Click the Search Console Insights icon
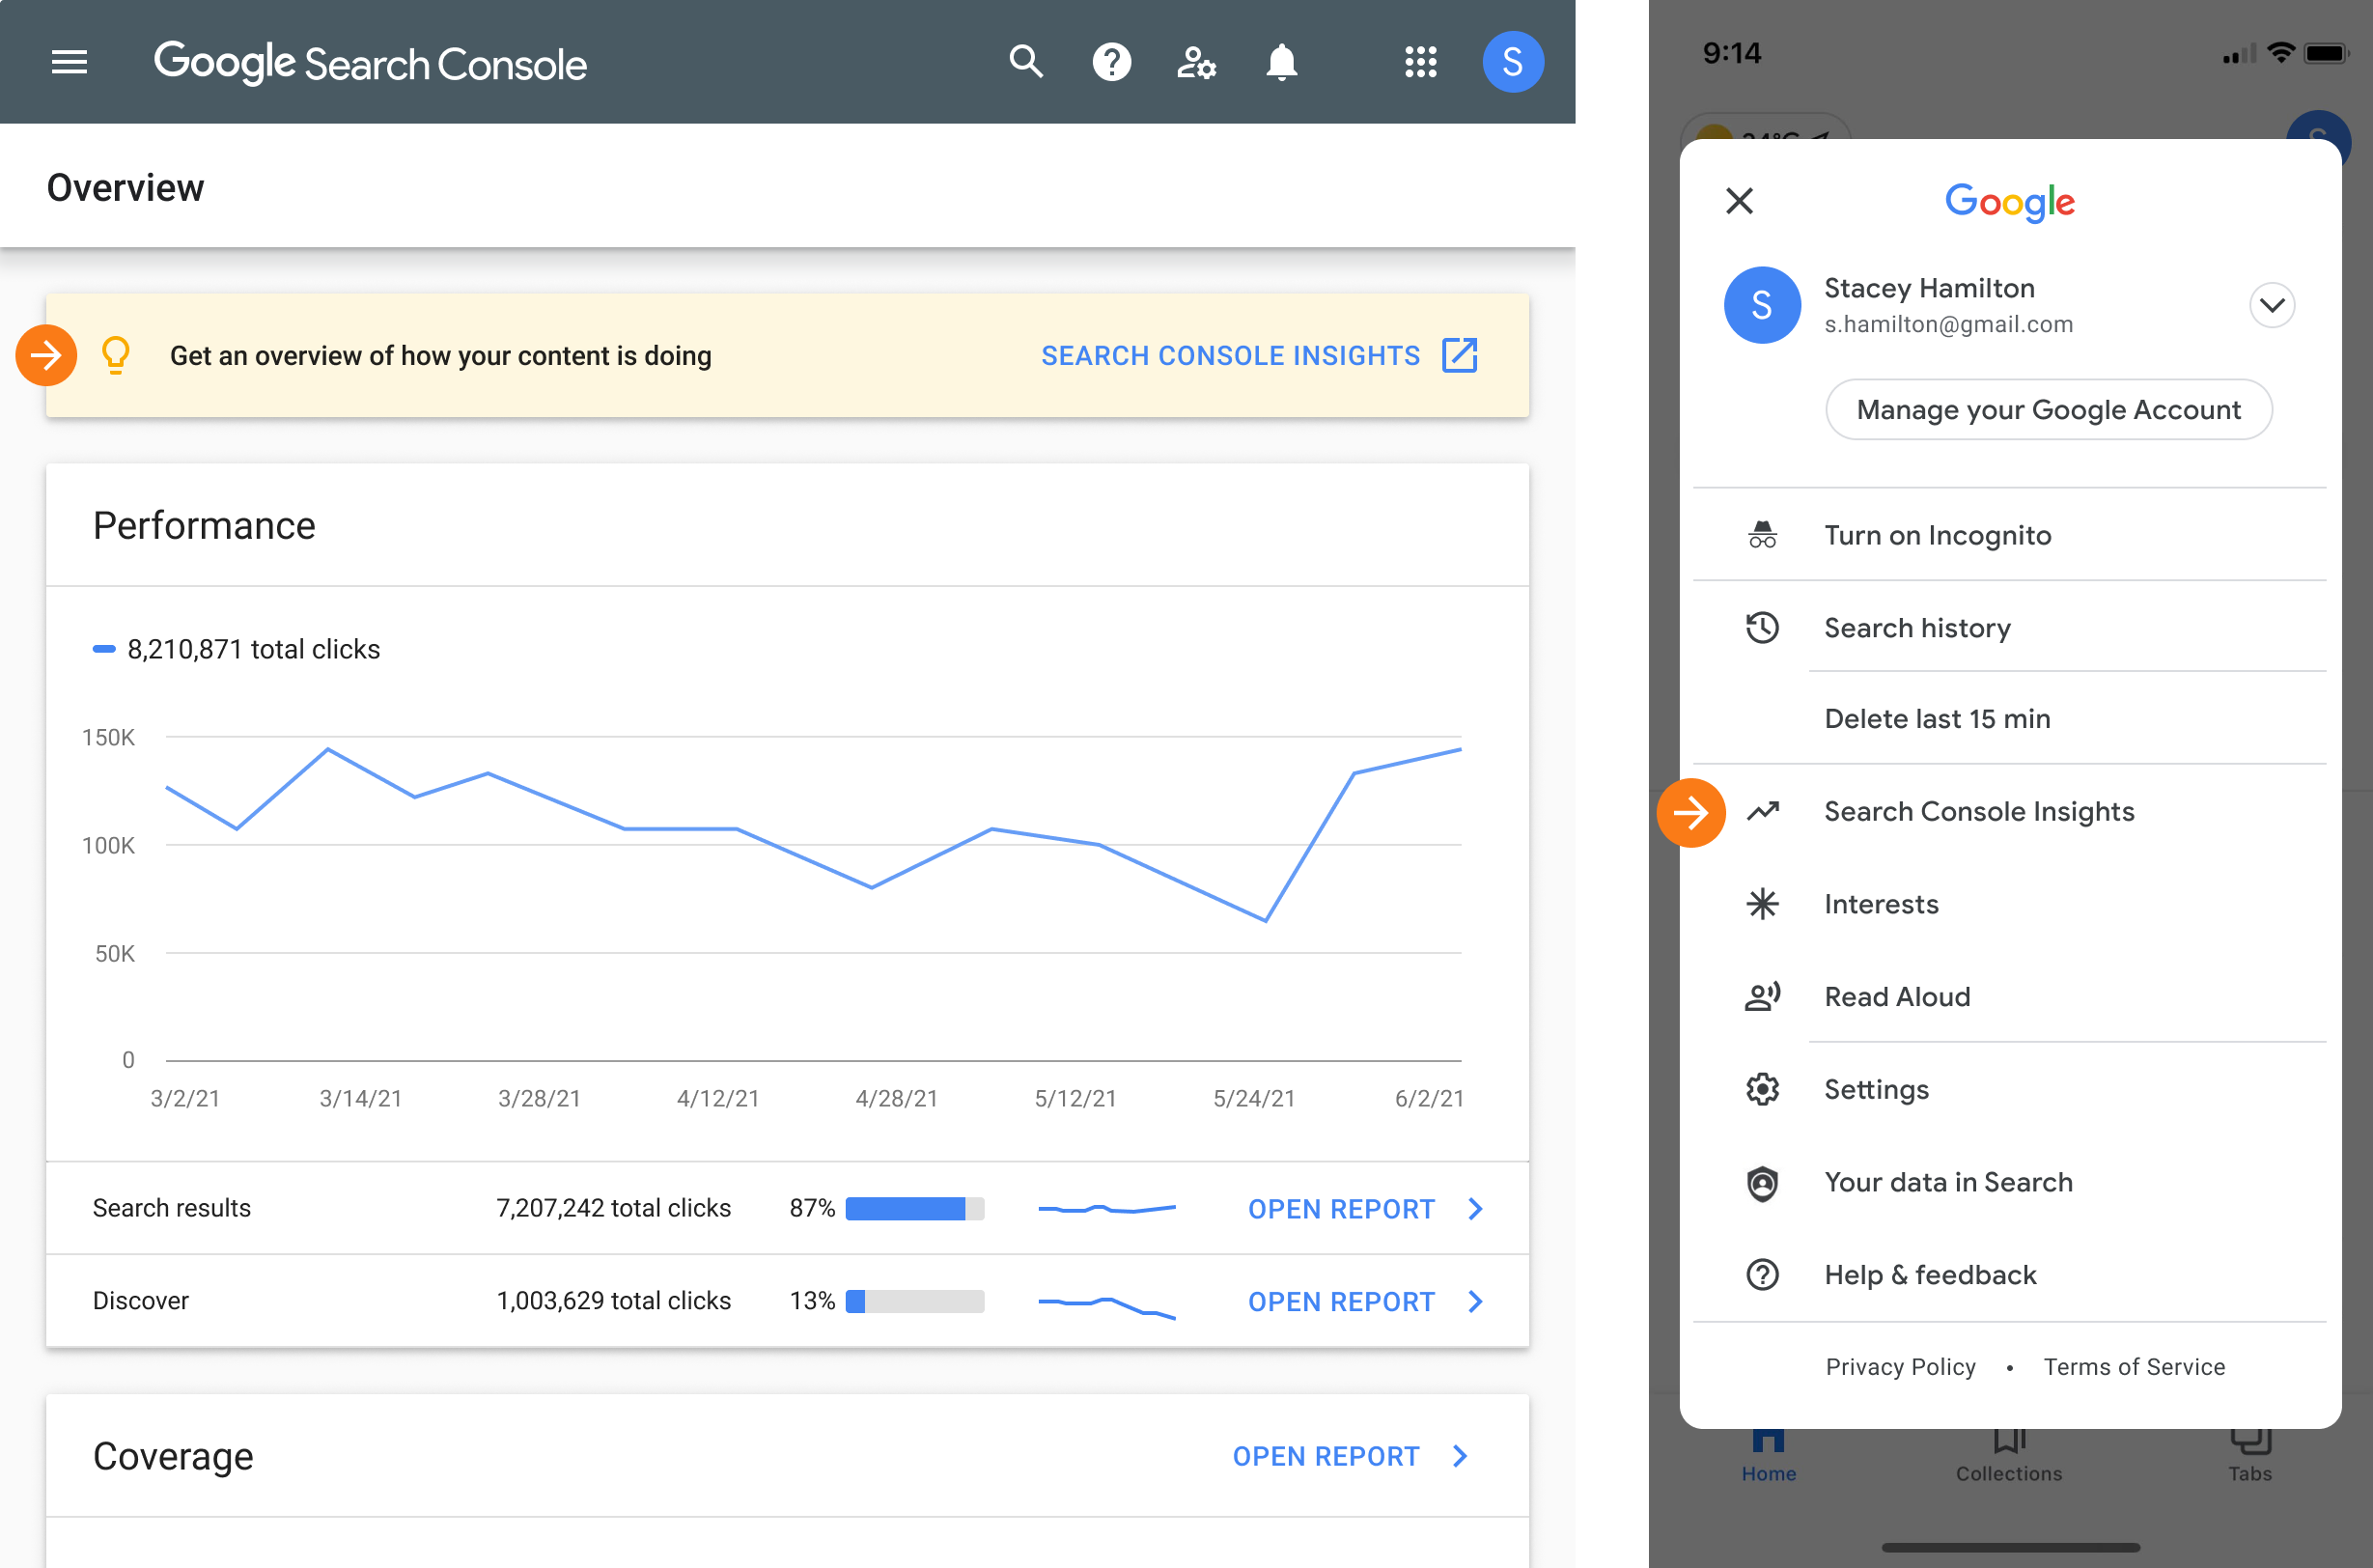The height and width of the screenshot is (1568, 2373). click(x=1762, y=810)
